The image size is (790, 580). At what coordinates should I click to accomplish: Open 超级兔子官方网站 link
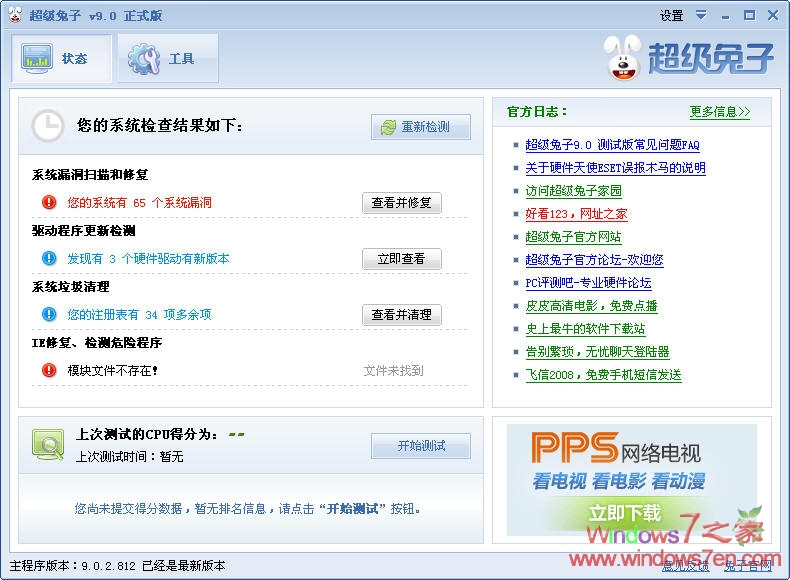(x=573, y=237)
